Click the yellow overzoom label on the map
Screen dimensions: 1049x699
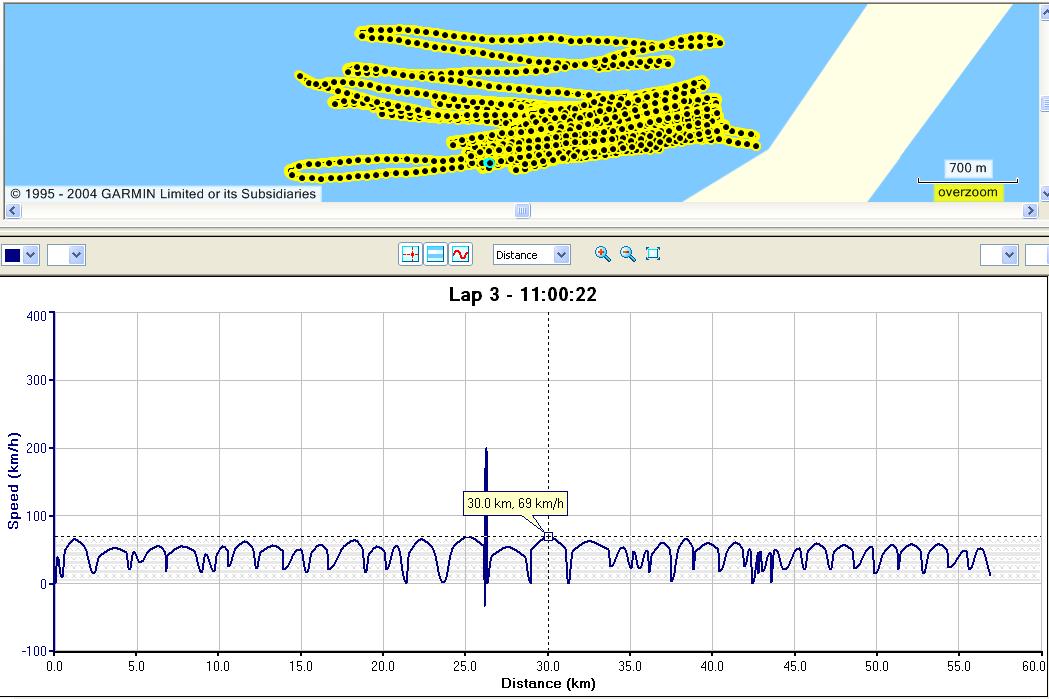(968, 192)
